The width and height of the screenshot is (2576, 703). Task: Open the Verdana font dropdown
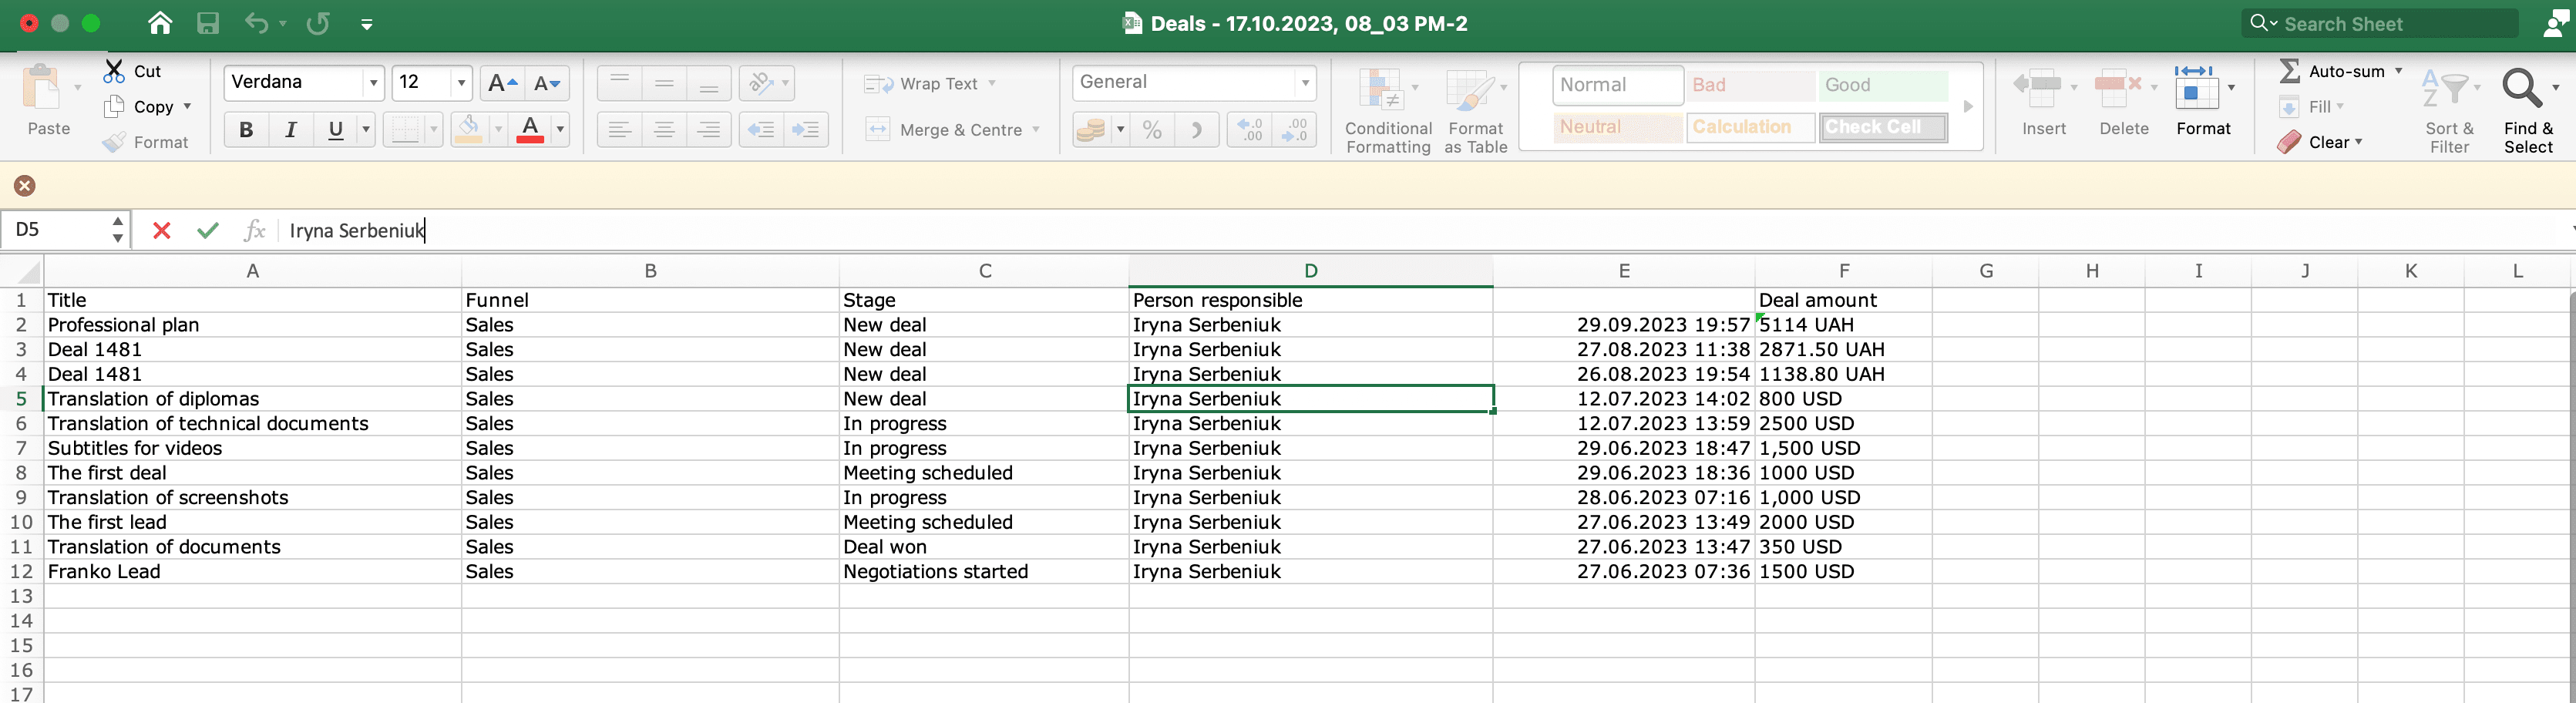click(x=375, y=83)
